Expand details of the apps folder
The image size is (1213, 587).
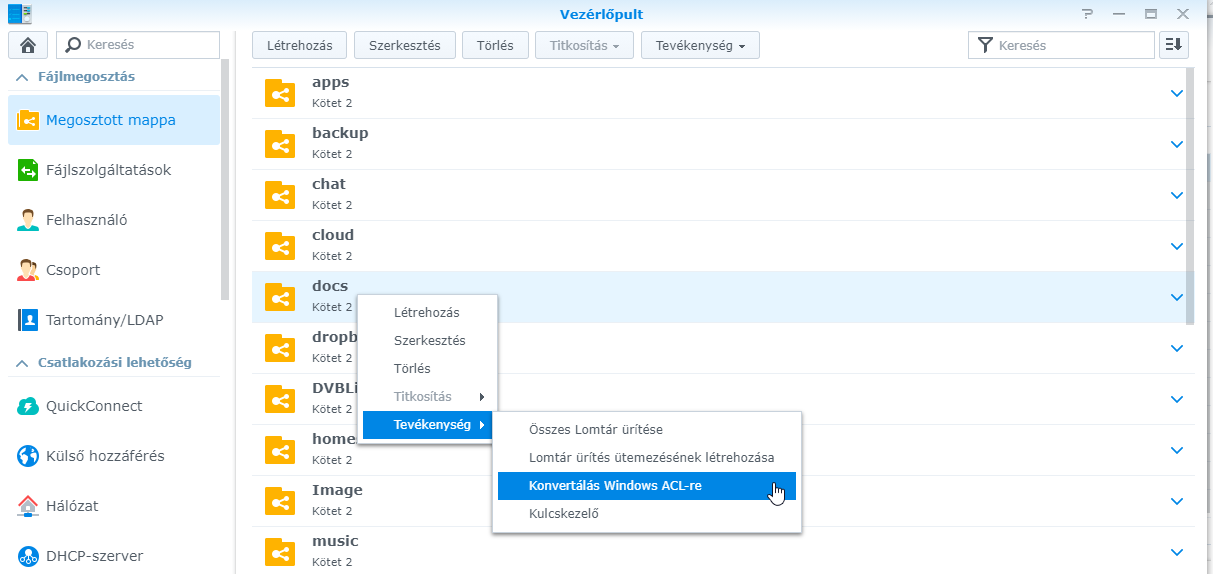pos(1177,93)
